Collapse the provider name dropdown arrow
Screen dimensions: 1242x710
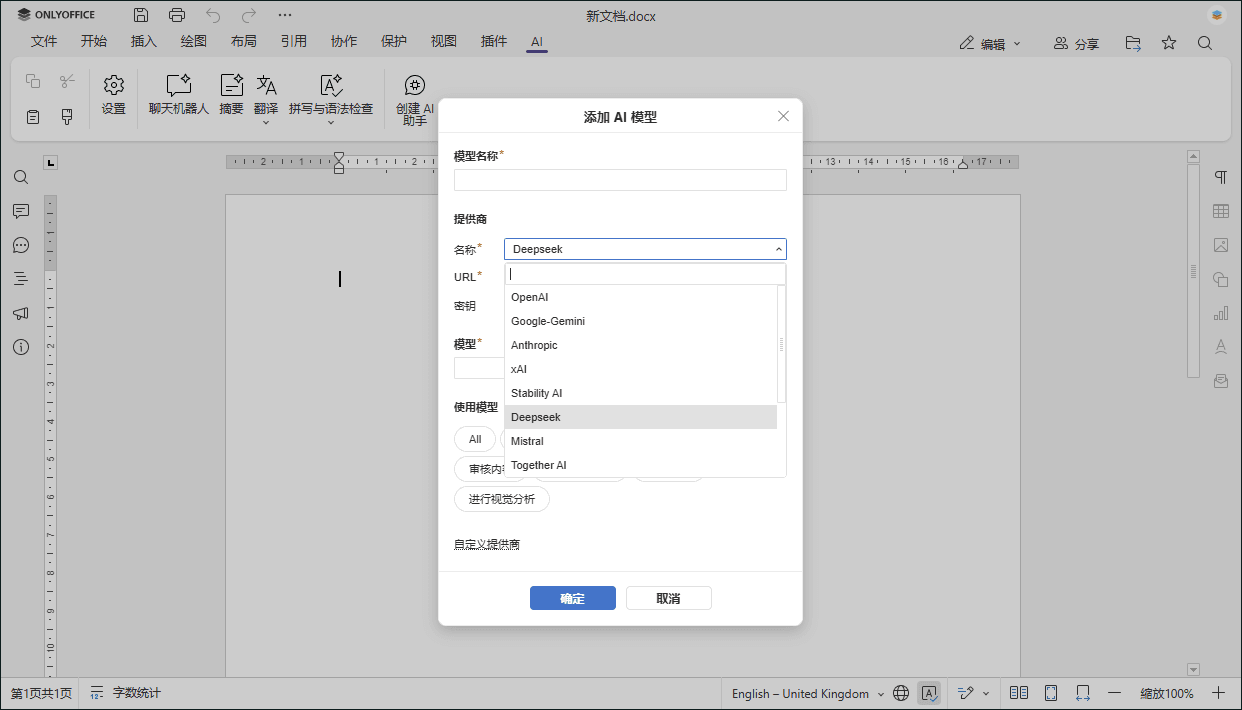(778, 249)
